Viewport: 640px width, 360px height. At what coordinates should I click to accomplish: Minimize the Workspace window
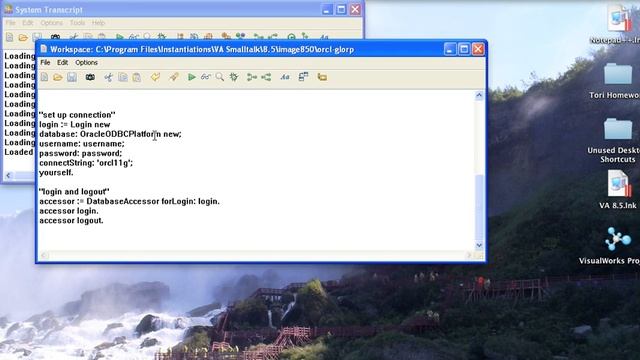click(450, 49)
